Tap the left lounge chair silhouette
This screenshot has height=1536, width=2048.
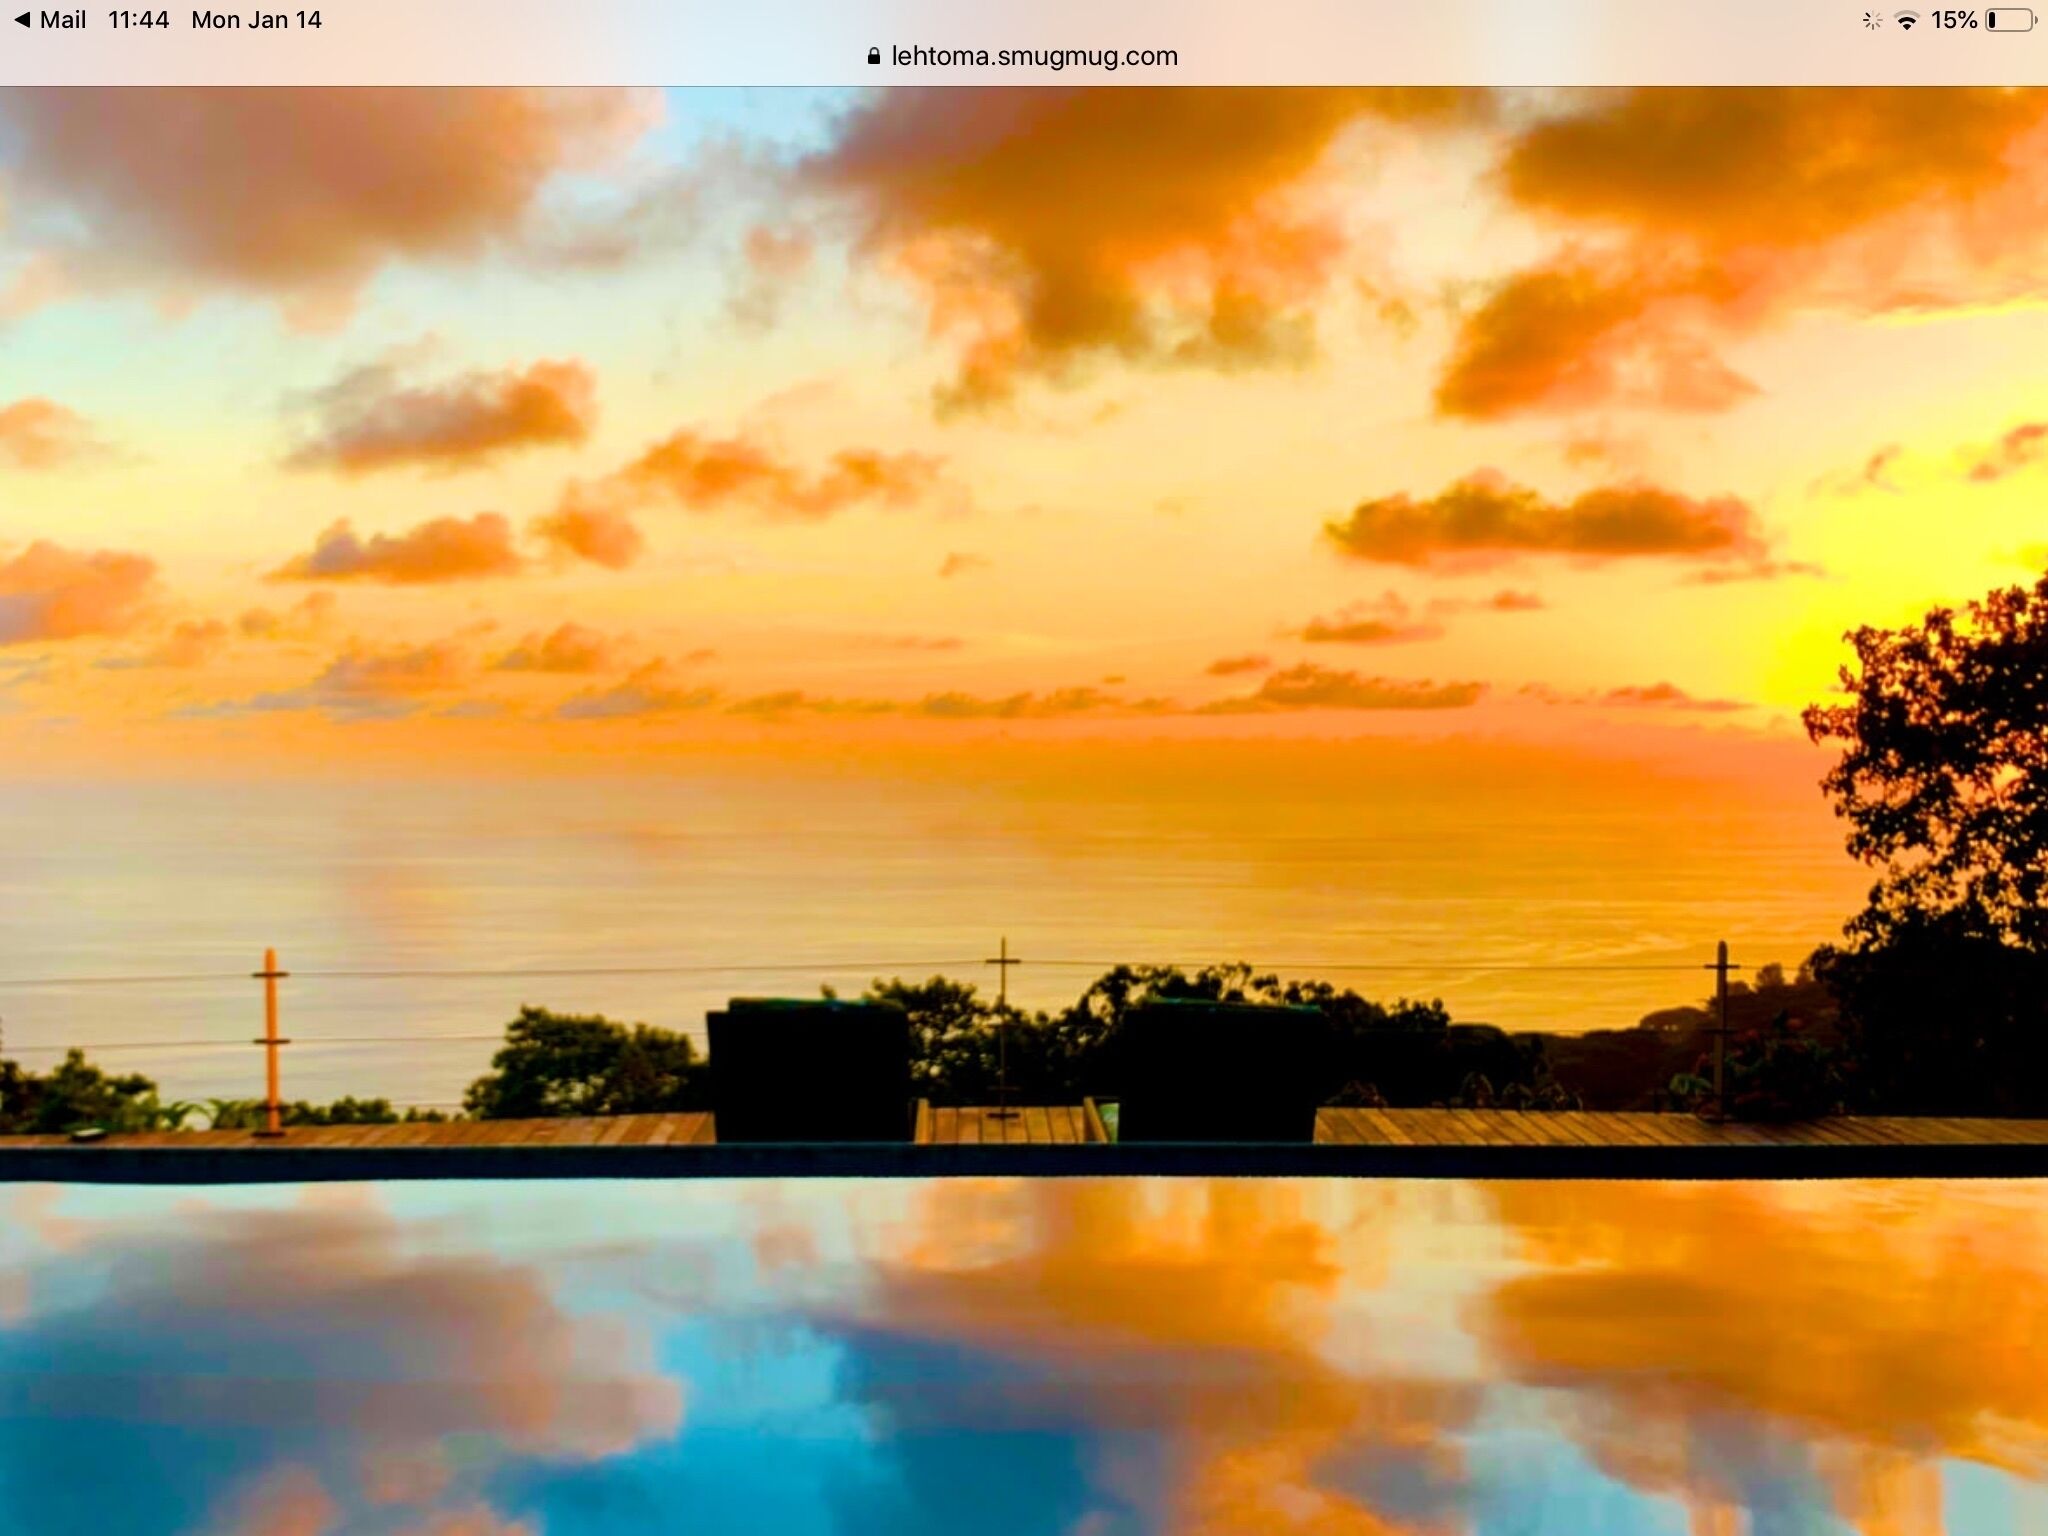808,1070
